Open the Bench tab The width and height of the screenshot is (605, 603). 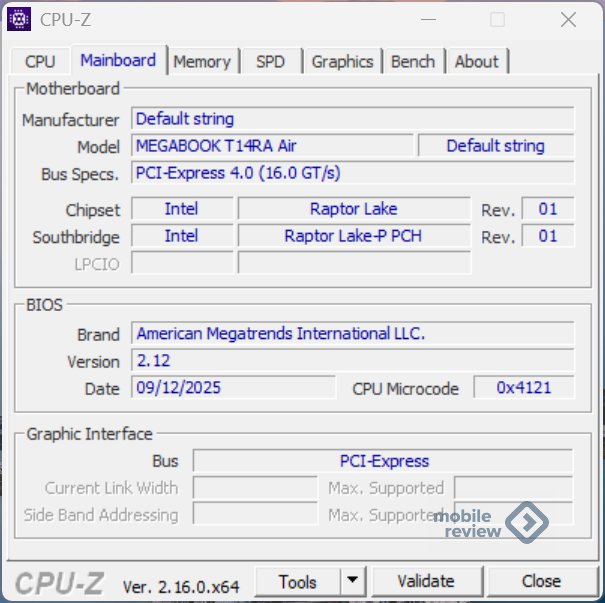(413, 62)
